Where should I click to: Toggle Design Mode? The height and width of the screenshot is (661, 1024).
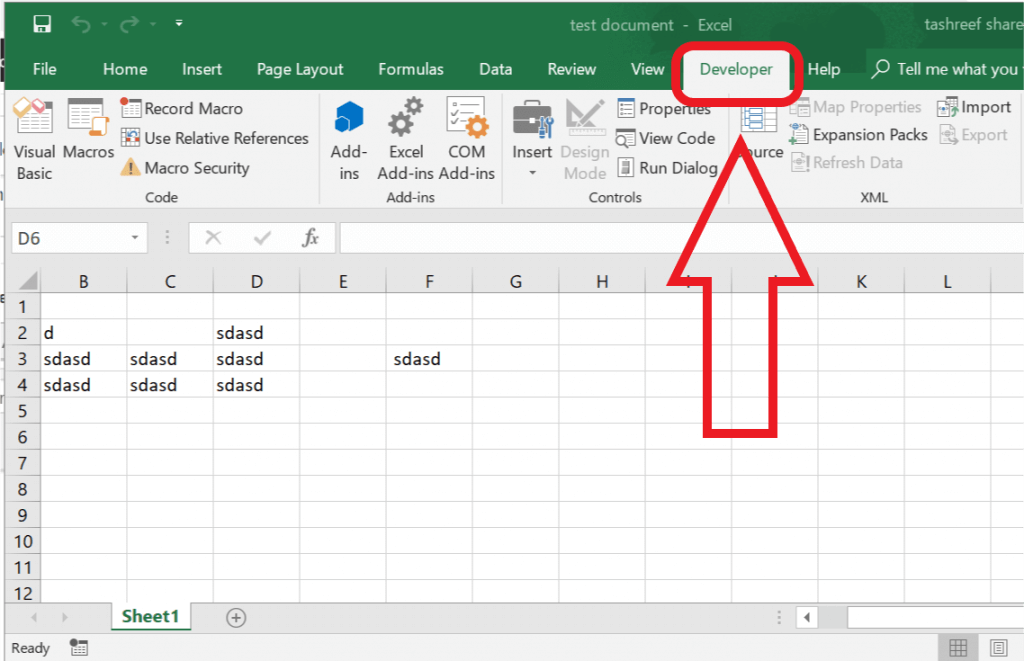point(585,140)
